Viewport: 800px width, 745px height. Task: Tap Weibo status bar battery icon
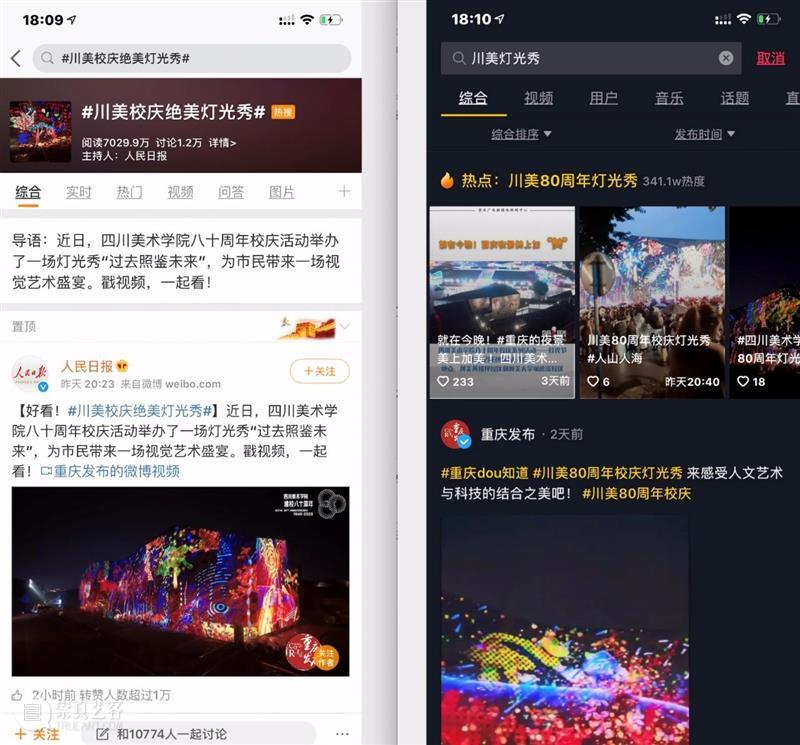coord(331,20)
